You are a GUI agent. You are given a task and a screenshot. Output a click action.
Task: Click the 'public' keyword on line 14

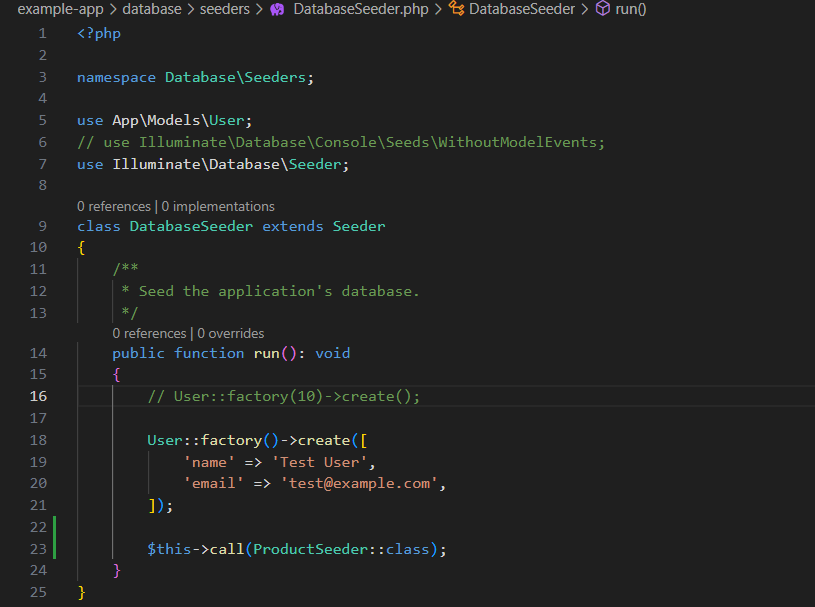click(x=138, y=353)
